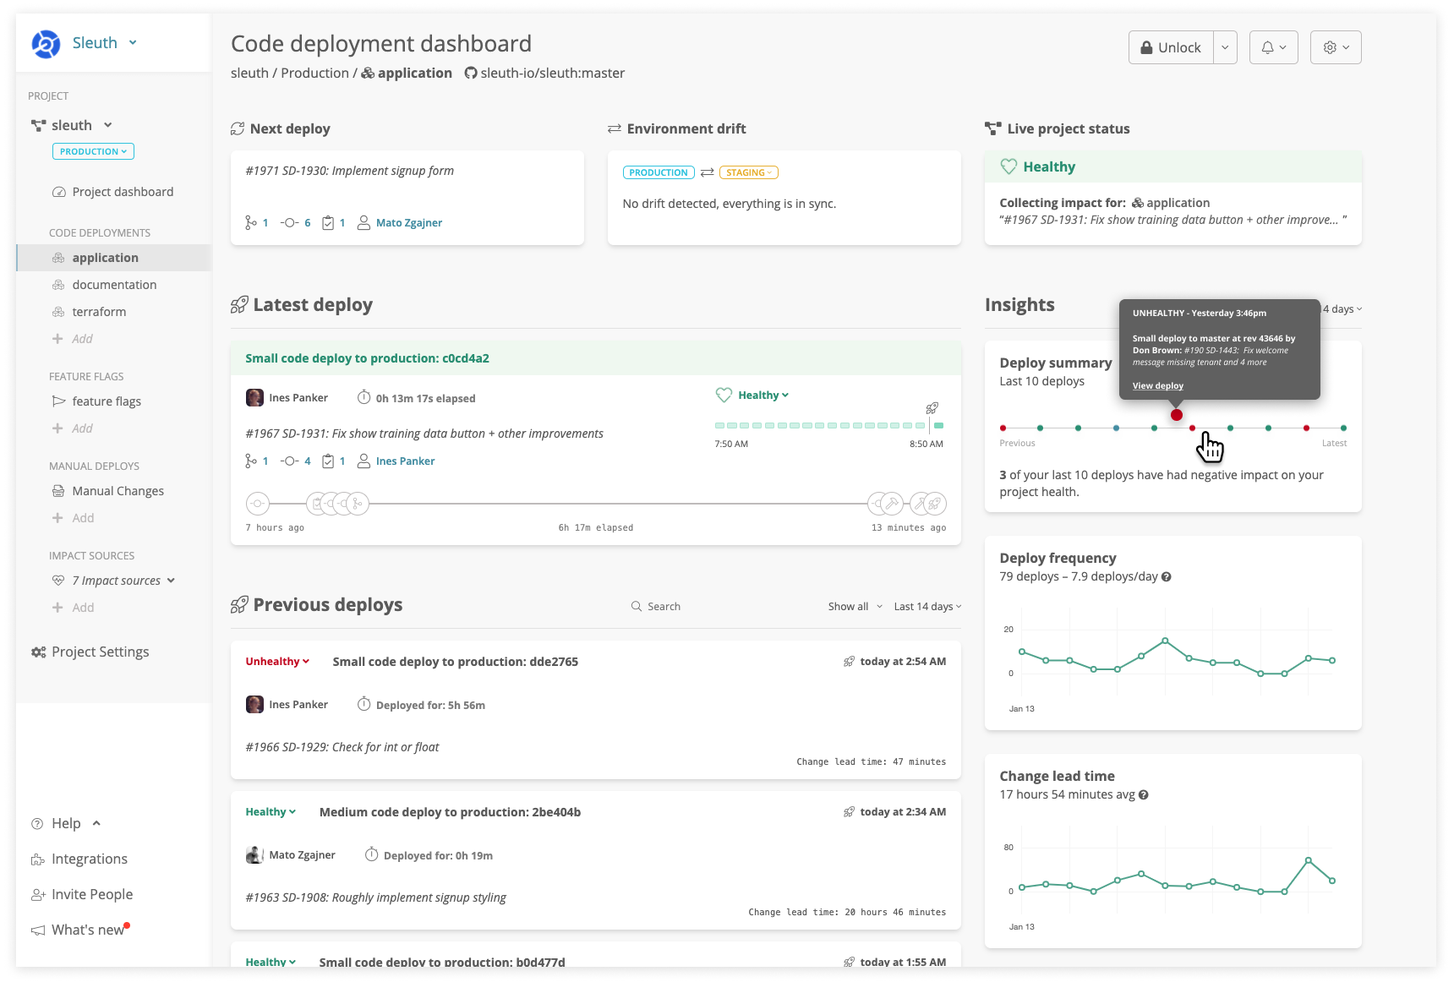Click #1966 SD-1929: Check for int or float
The height and width of the screenshot is (982, 1454).
pos(342,747)
